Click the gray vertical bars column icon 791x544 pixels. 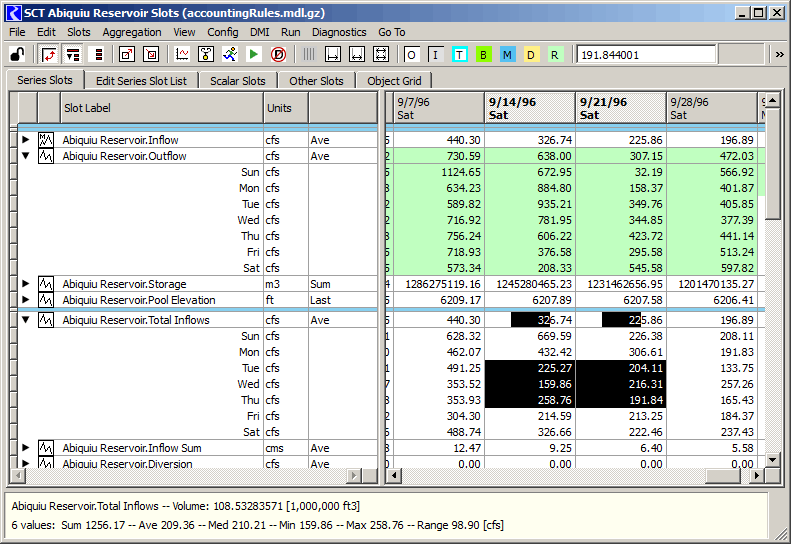tap(308, 54)
